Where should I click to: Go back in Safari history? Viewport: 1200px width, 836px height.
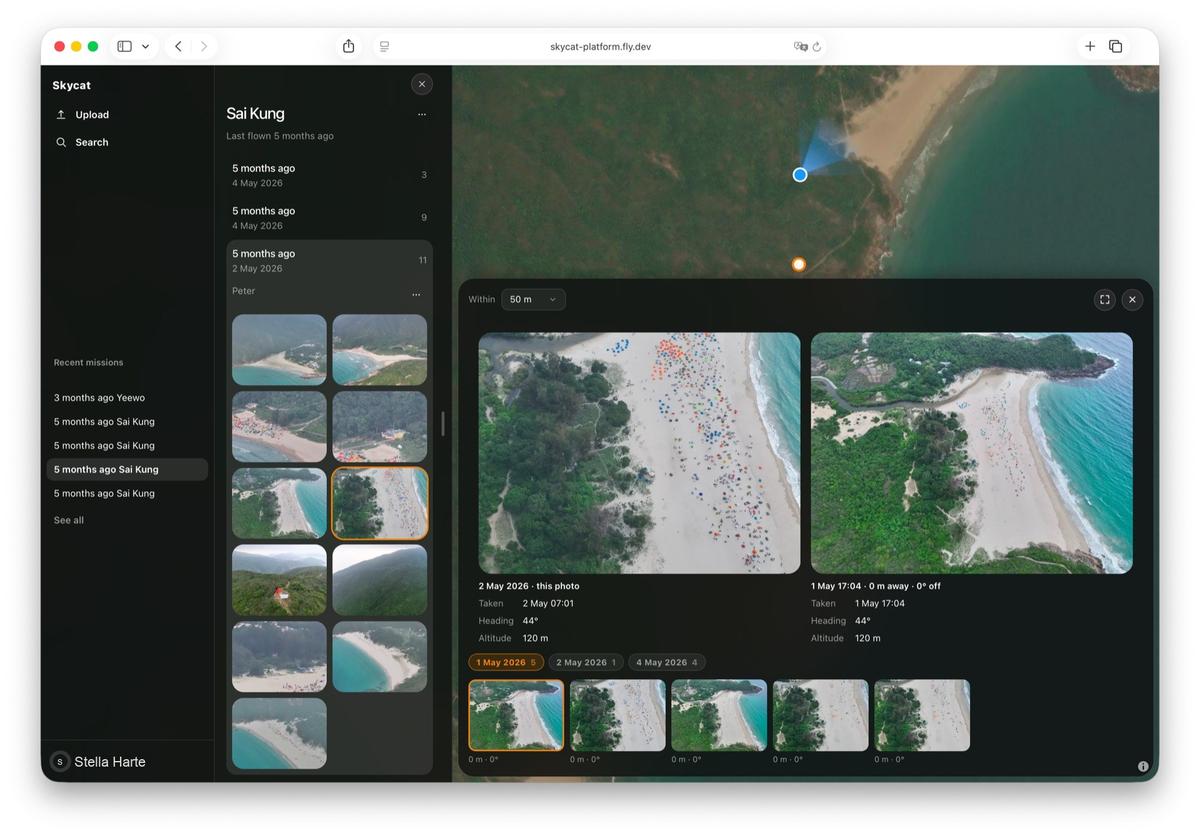pos(178,46)
